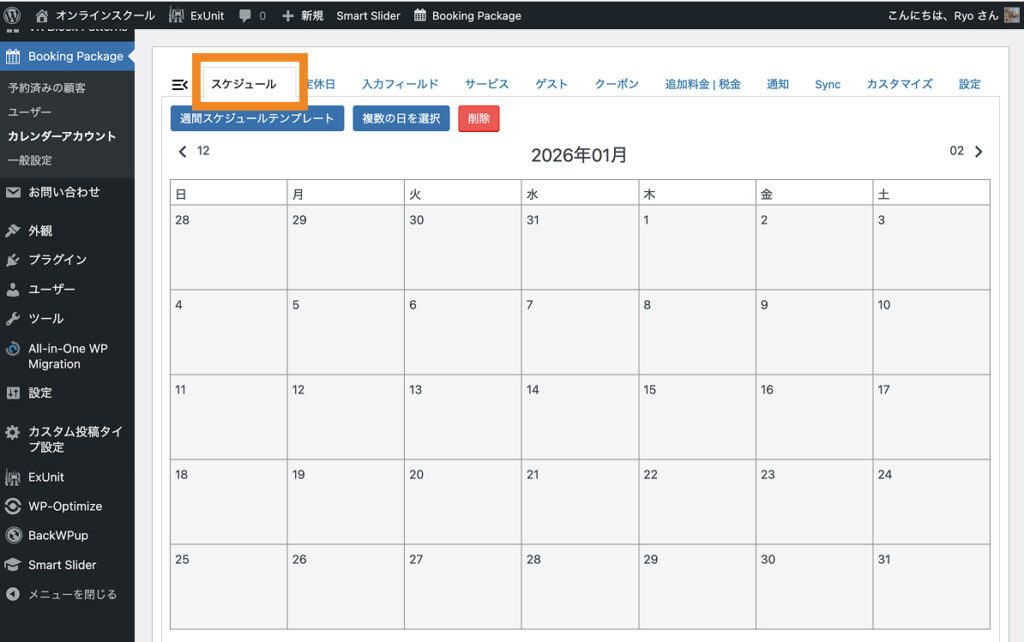Open WP-Optimize in the sidebar

[64, 507]
